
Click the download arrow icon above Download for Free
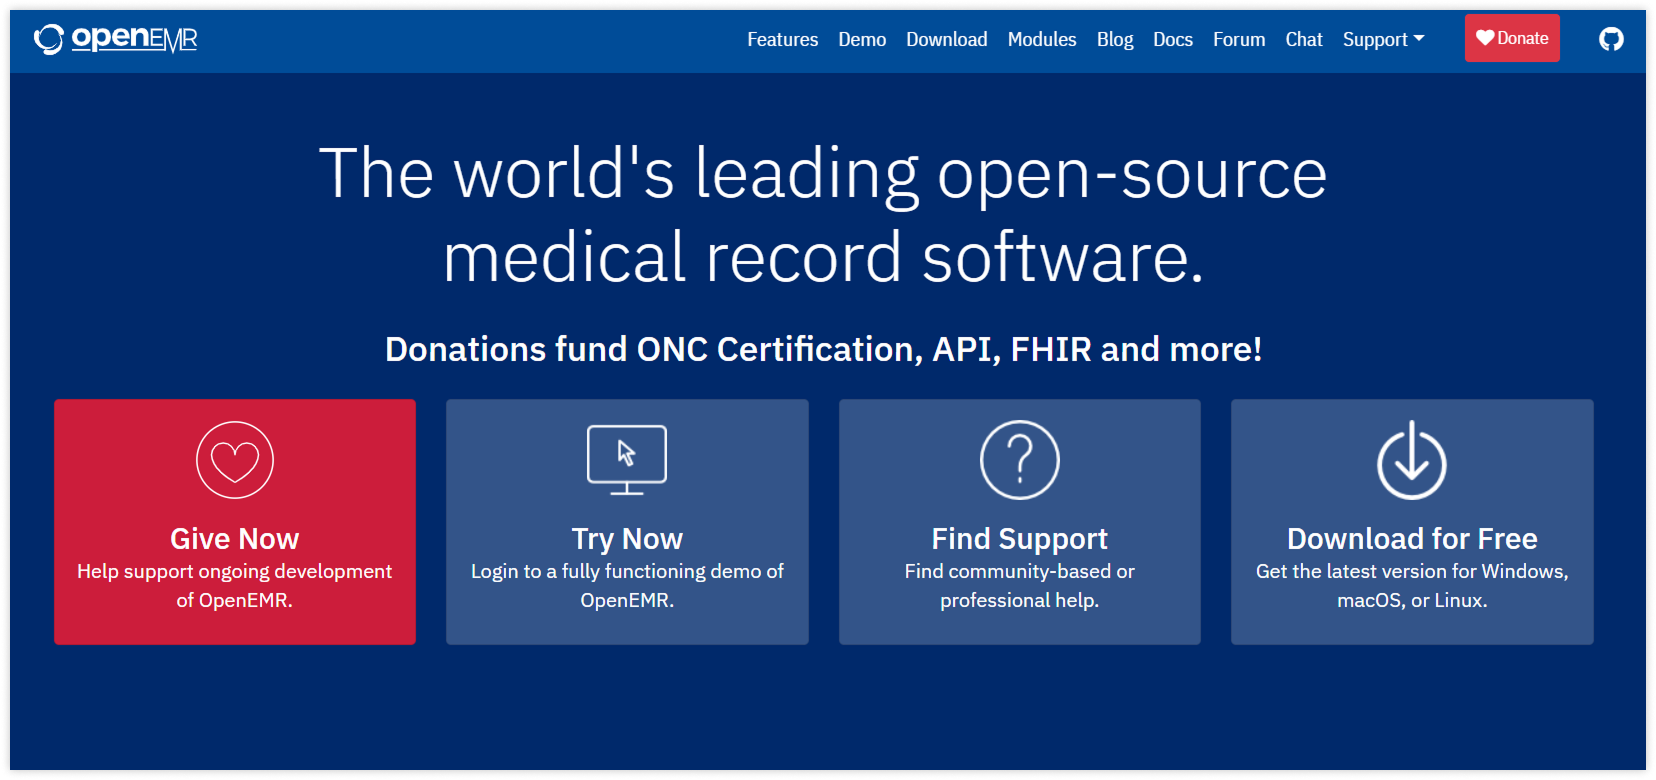[x=1412, y=460]
